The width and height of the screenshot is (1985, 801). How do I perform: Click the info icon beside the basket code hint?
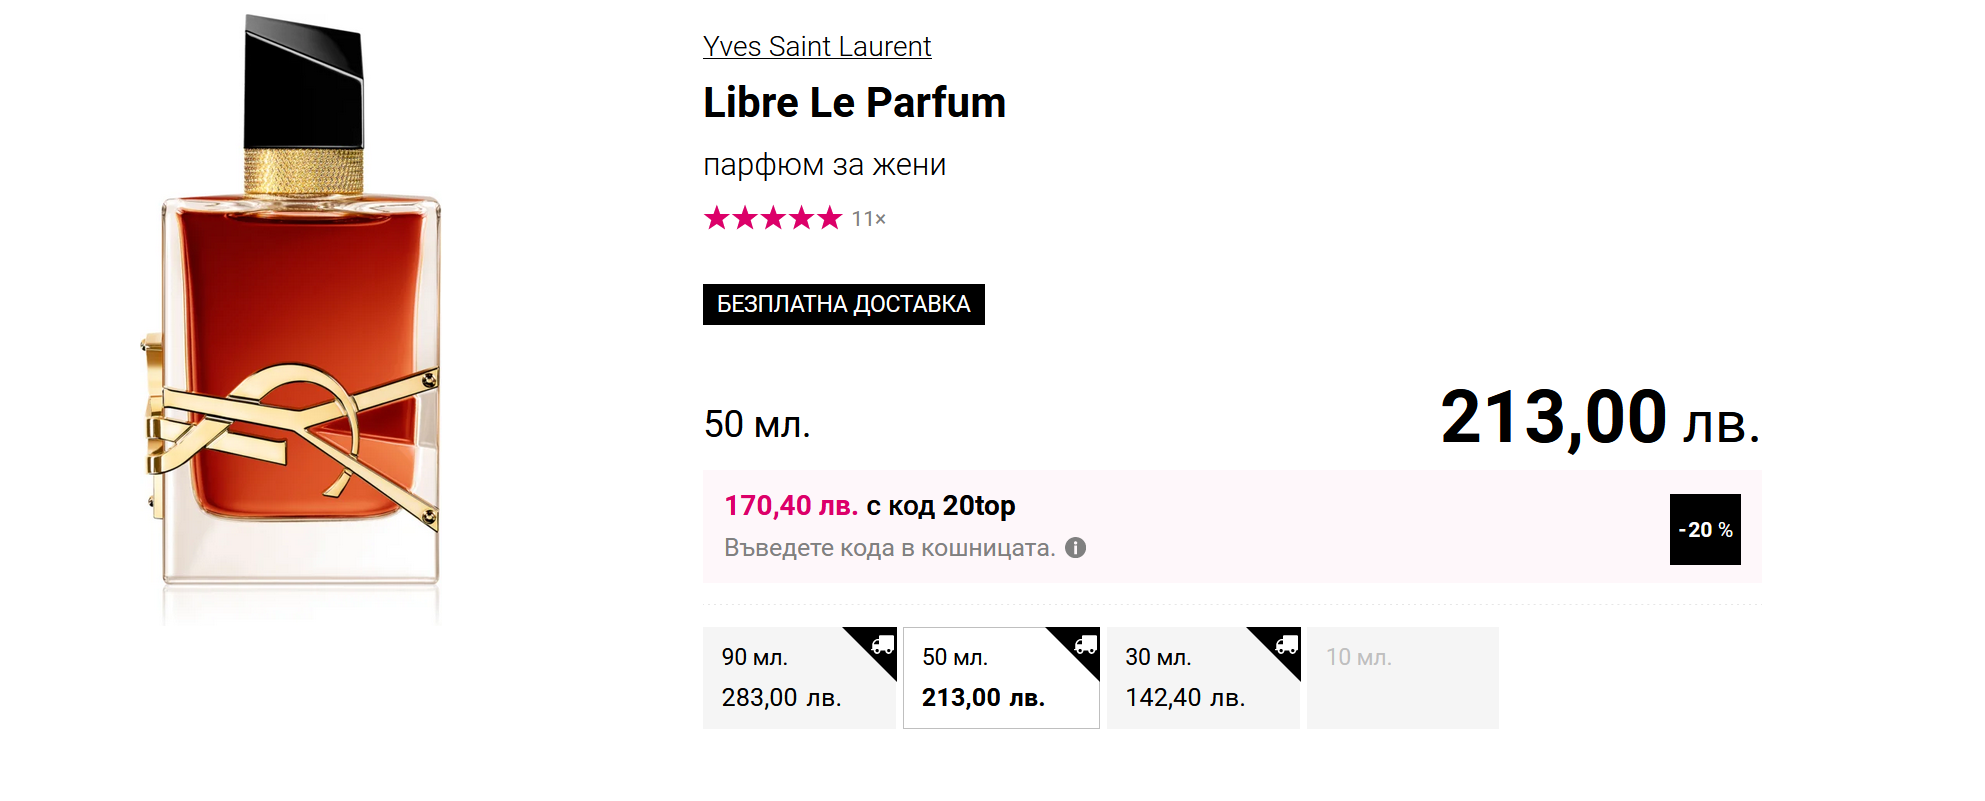click(1075, 548)
